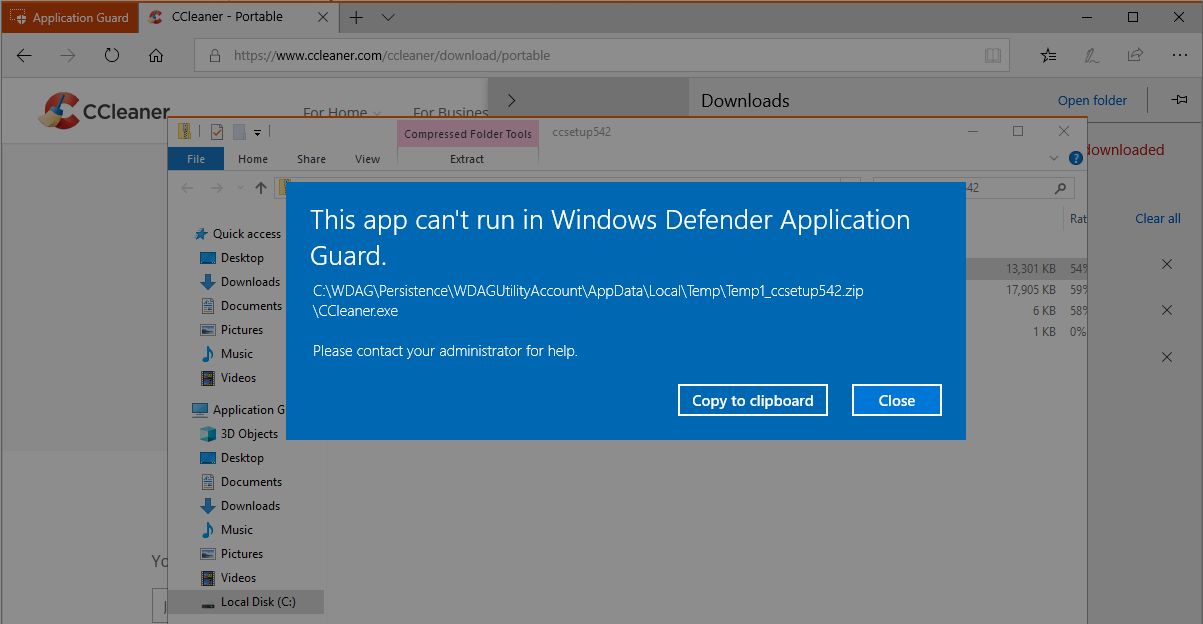The image size is (1203, 624).
Task: Open Edge's more settings ellipsis menu
Action: click(x=1179, y=56)
